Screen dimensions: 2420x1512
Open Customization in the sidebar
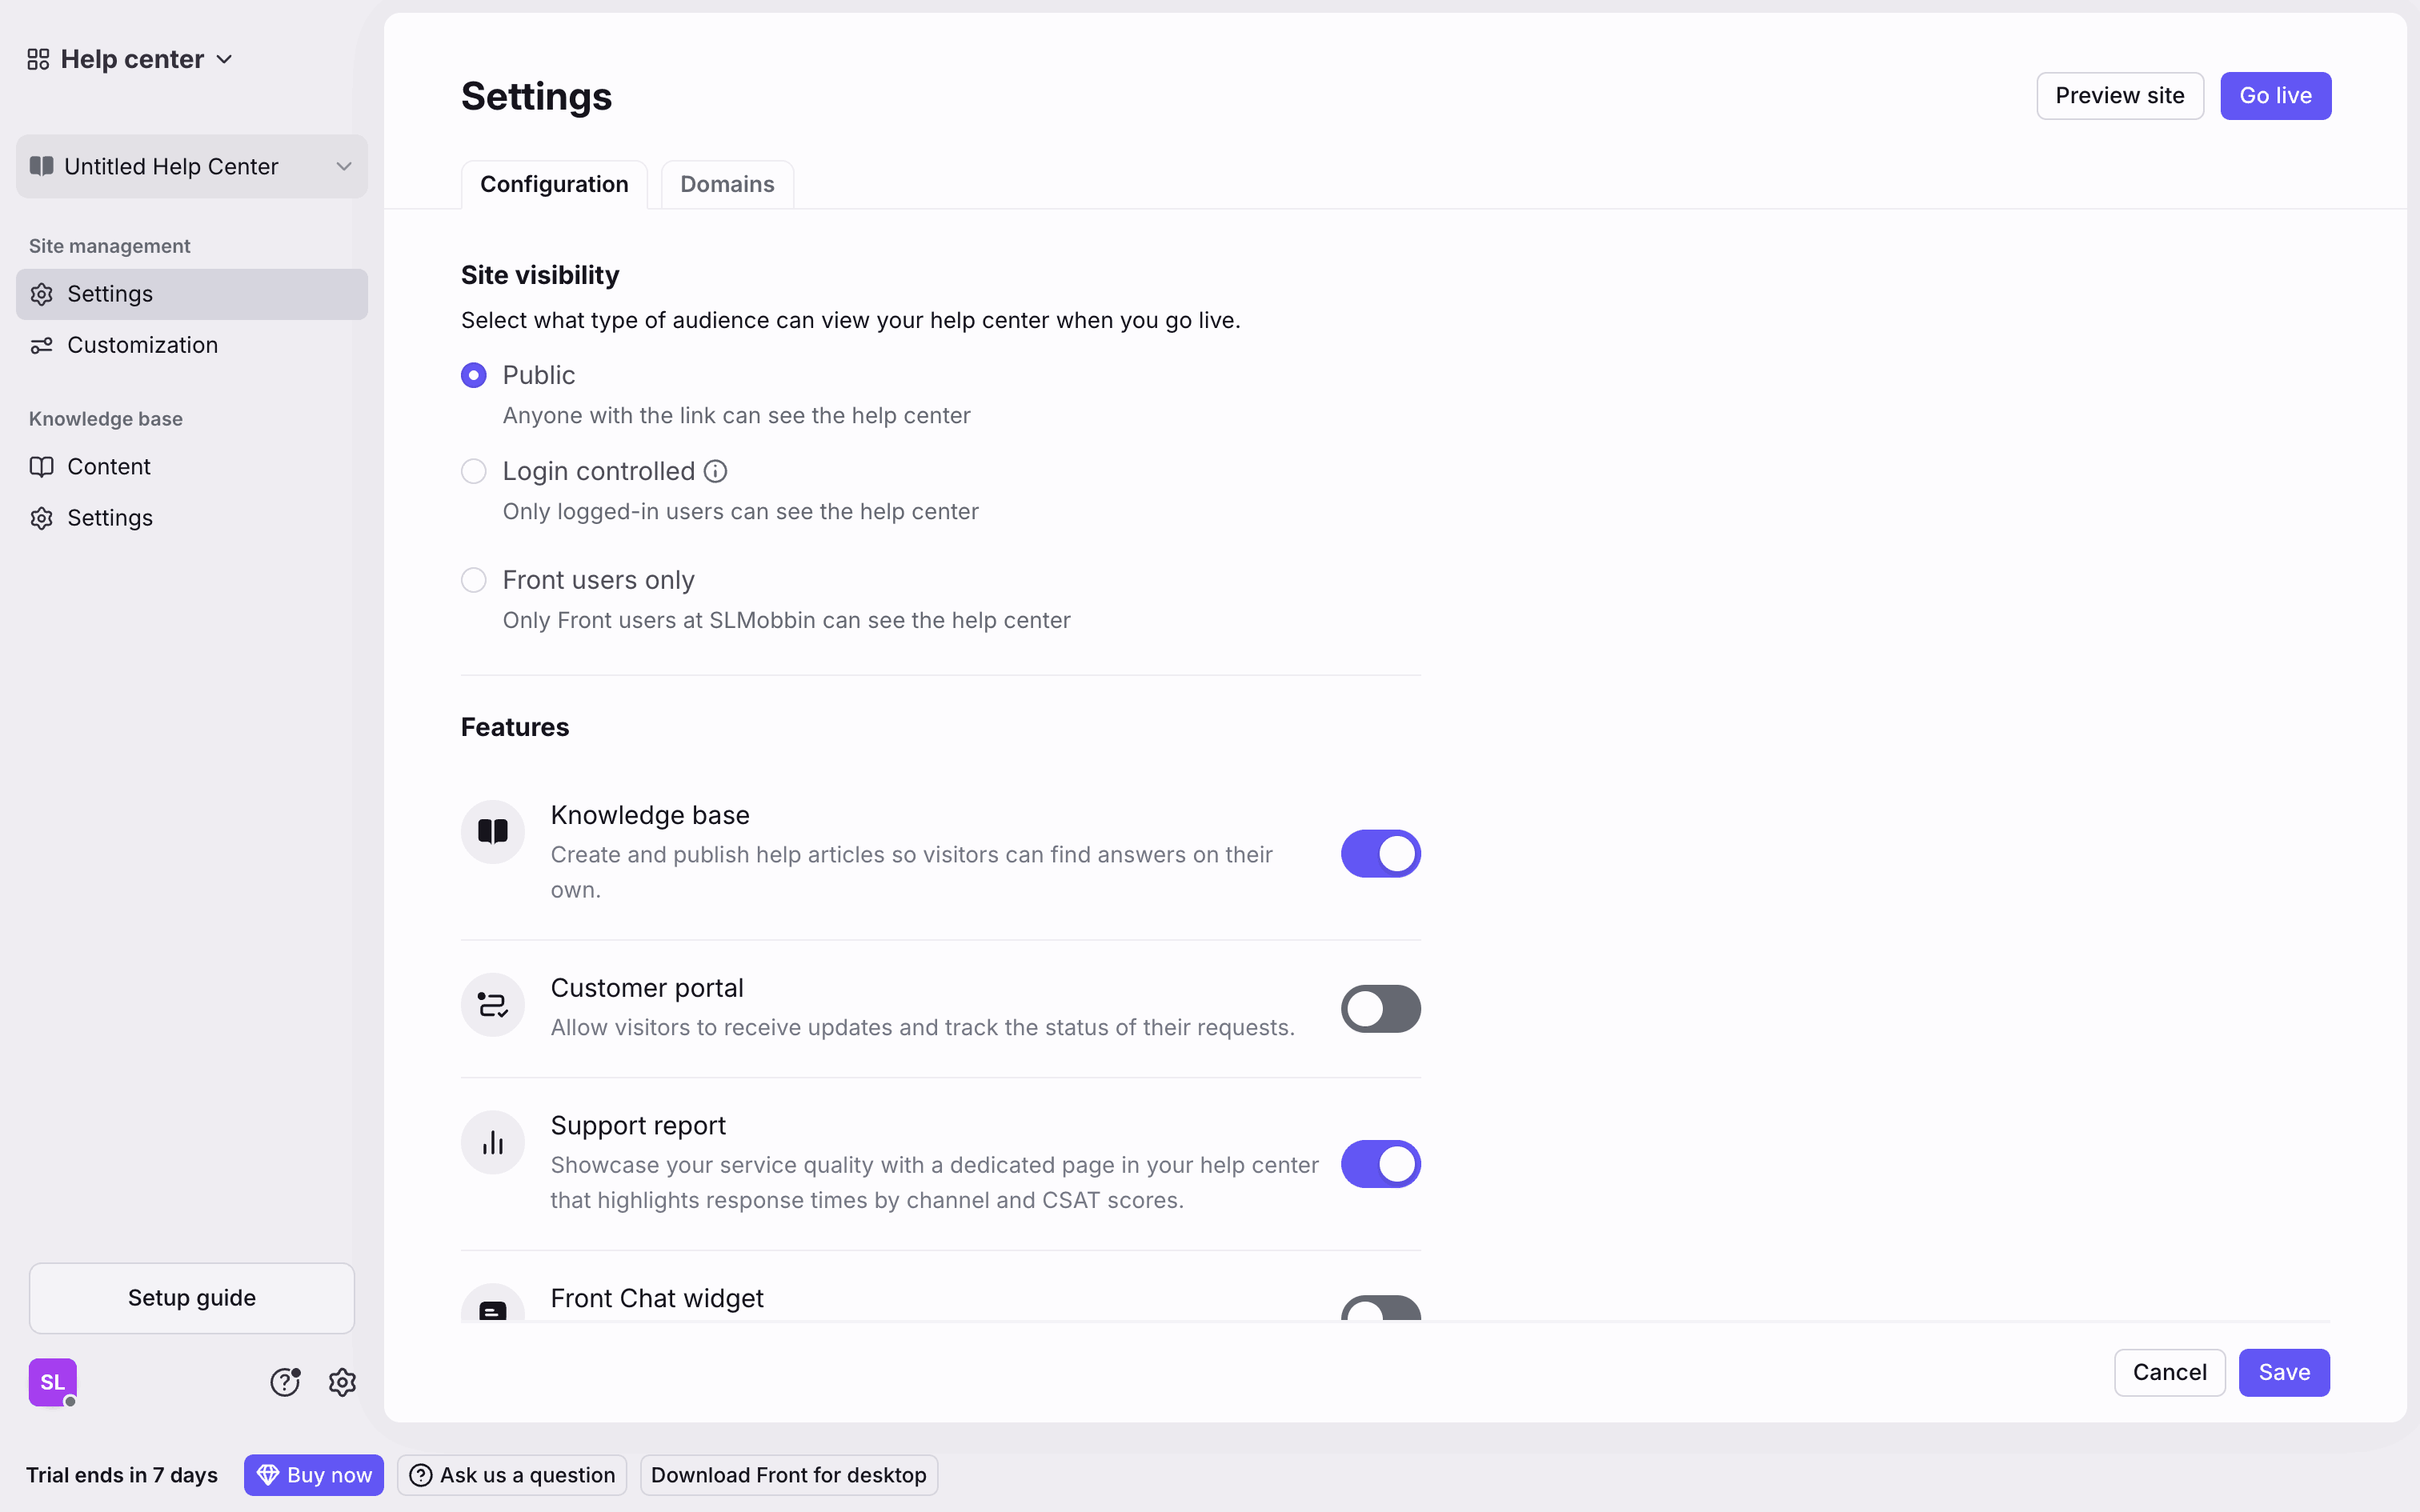coord(142,345)
